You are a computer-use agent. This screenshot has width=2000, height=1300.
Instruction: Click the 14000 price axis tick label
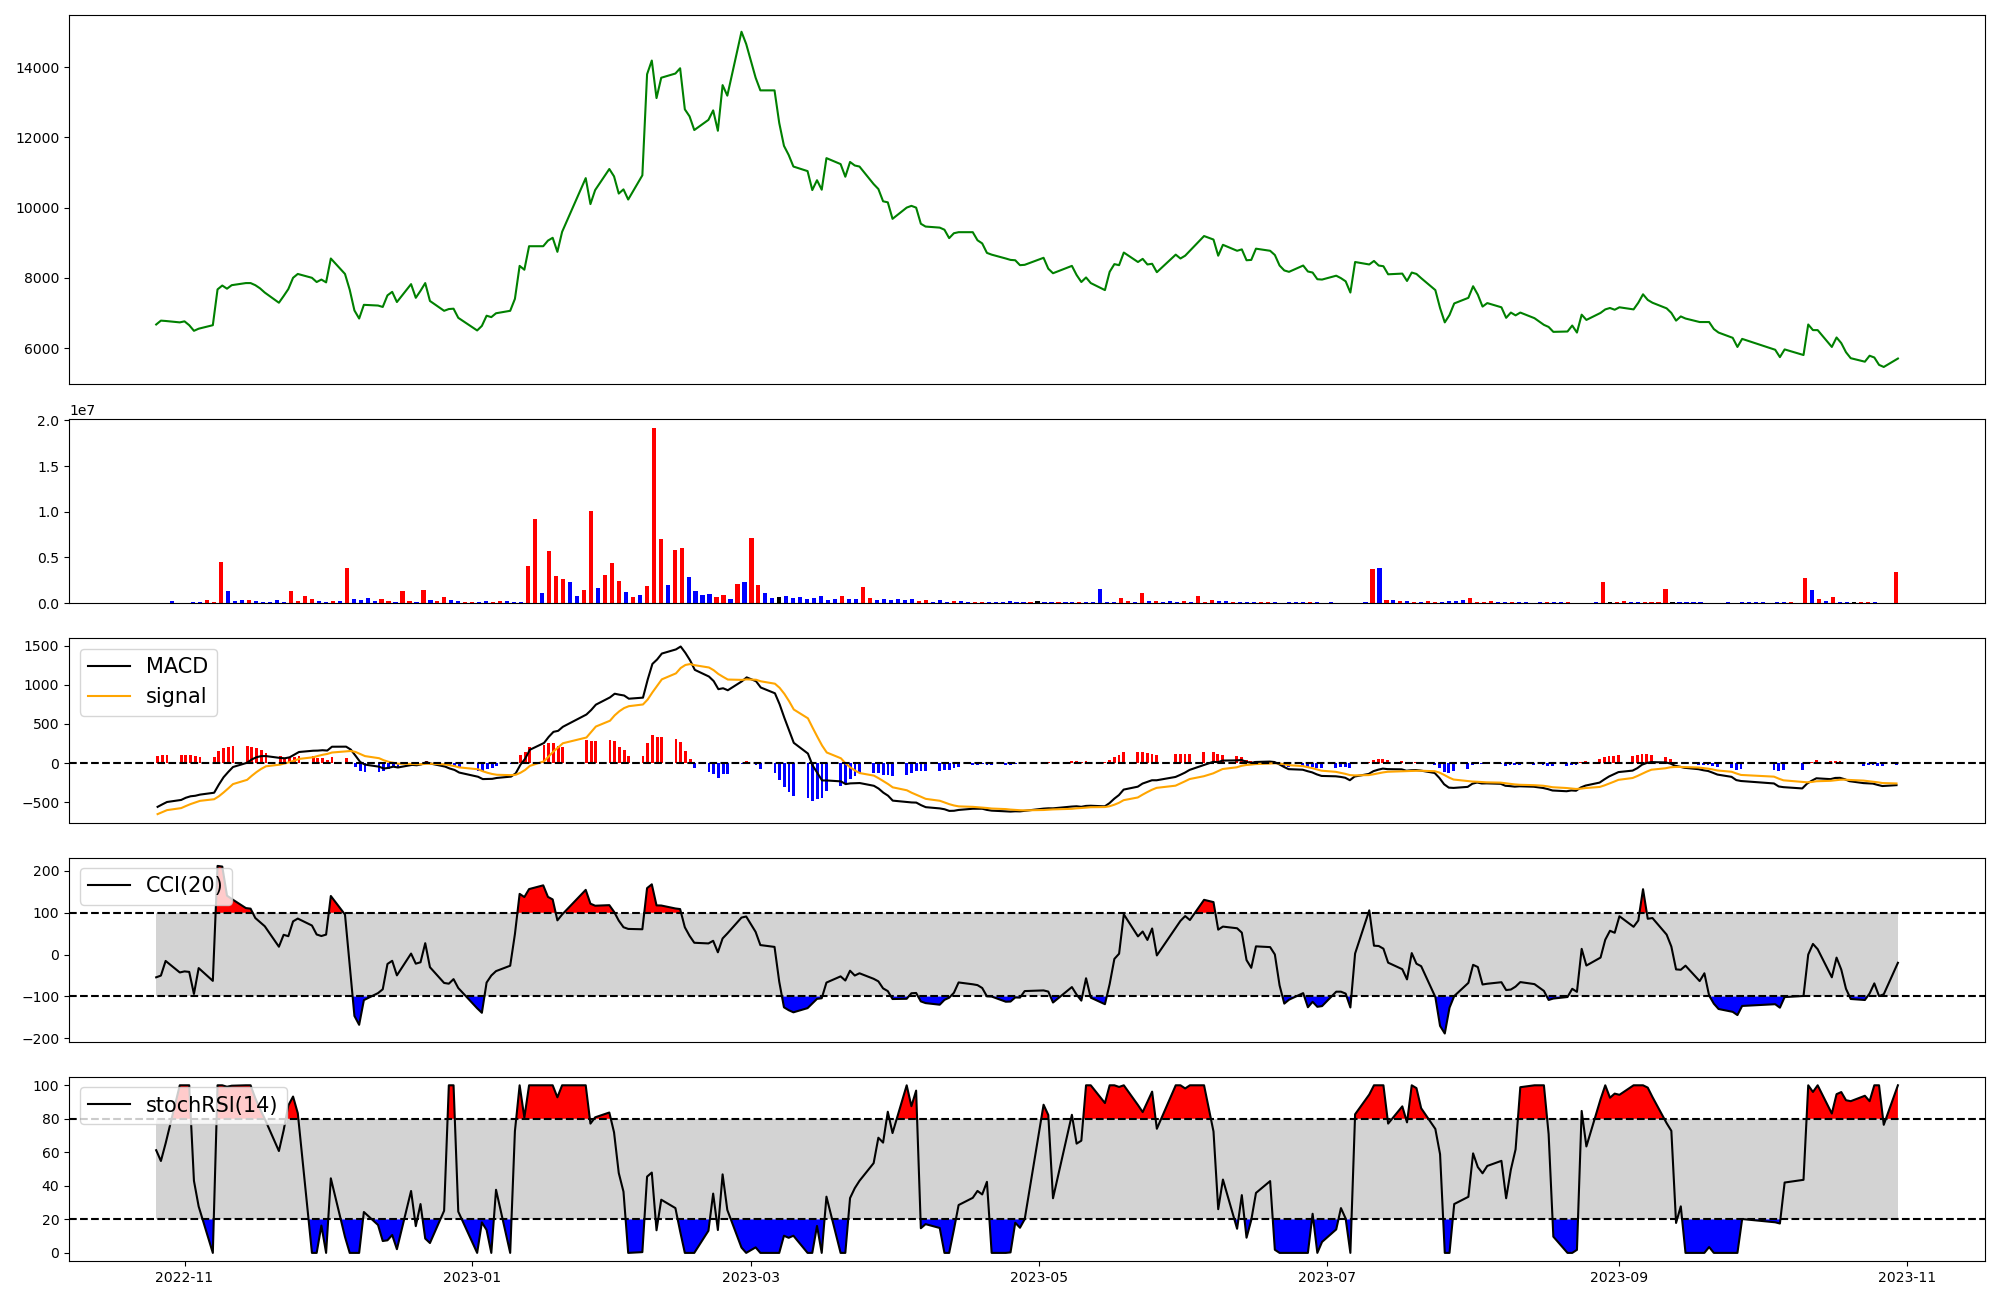(37, 68)
